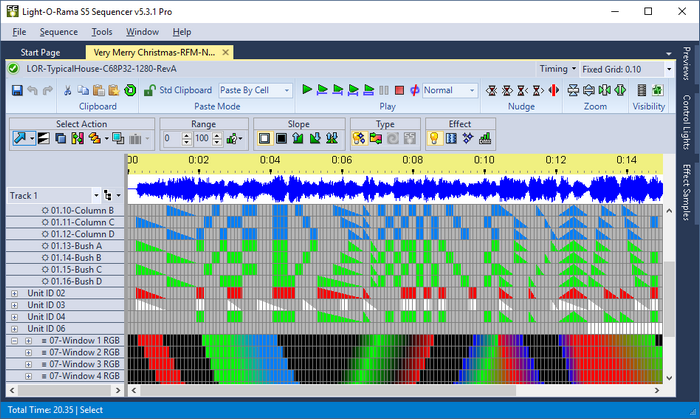This screenshot has height=419, width=700.
Task: Click the Save sequence icon
Action: 16,90
